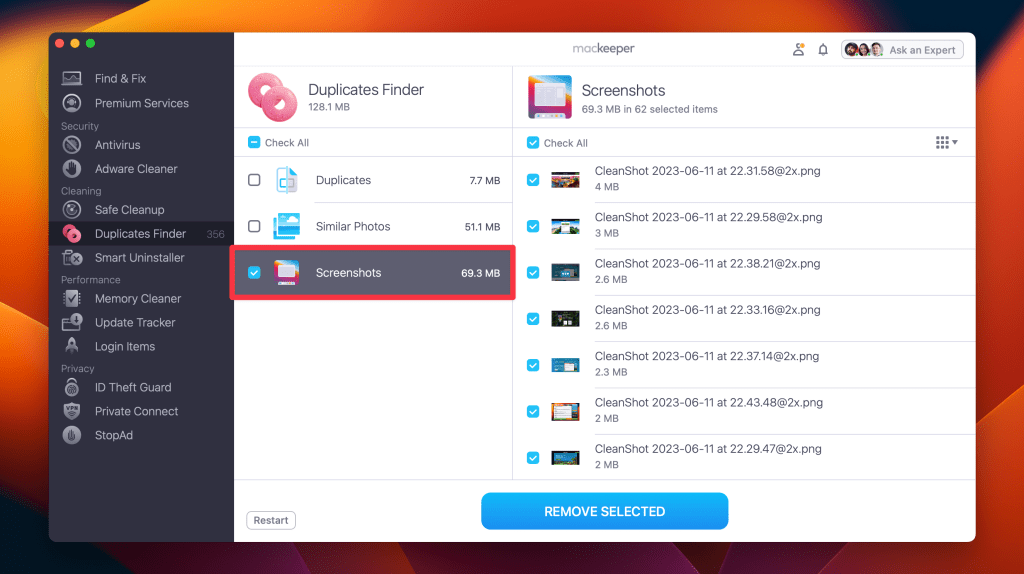
Task: Click the REMOVE SELECTED button
Action: [605, 511]
